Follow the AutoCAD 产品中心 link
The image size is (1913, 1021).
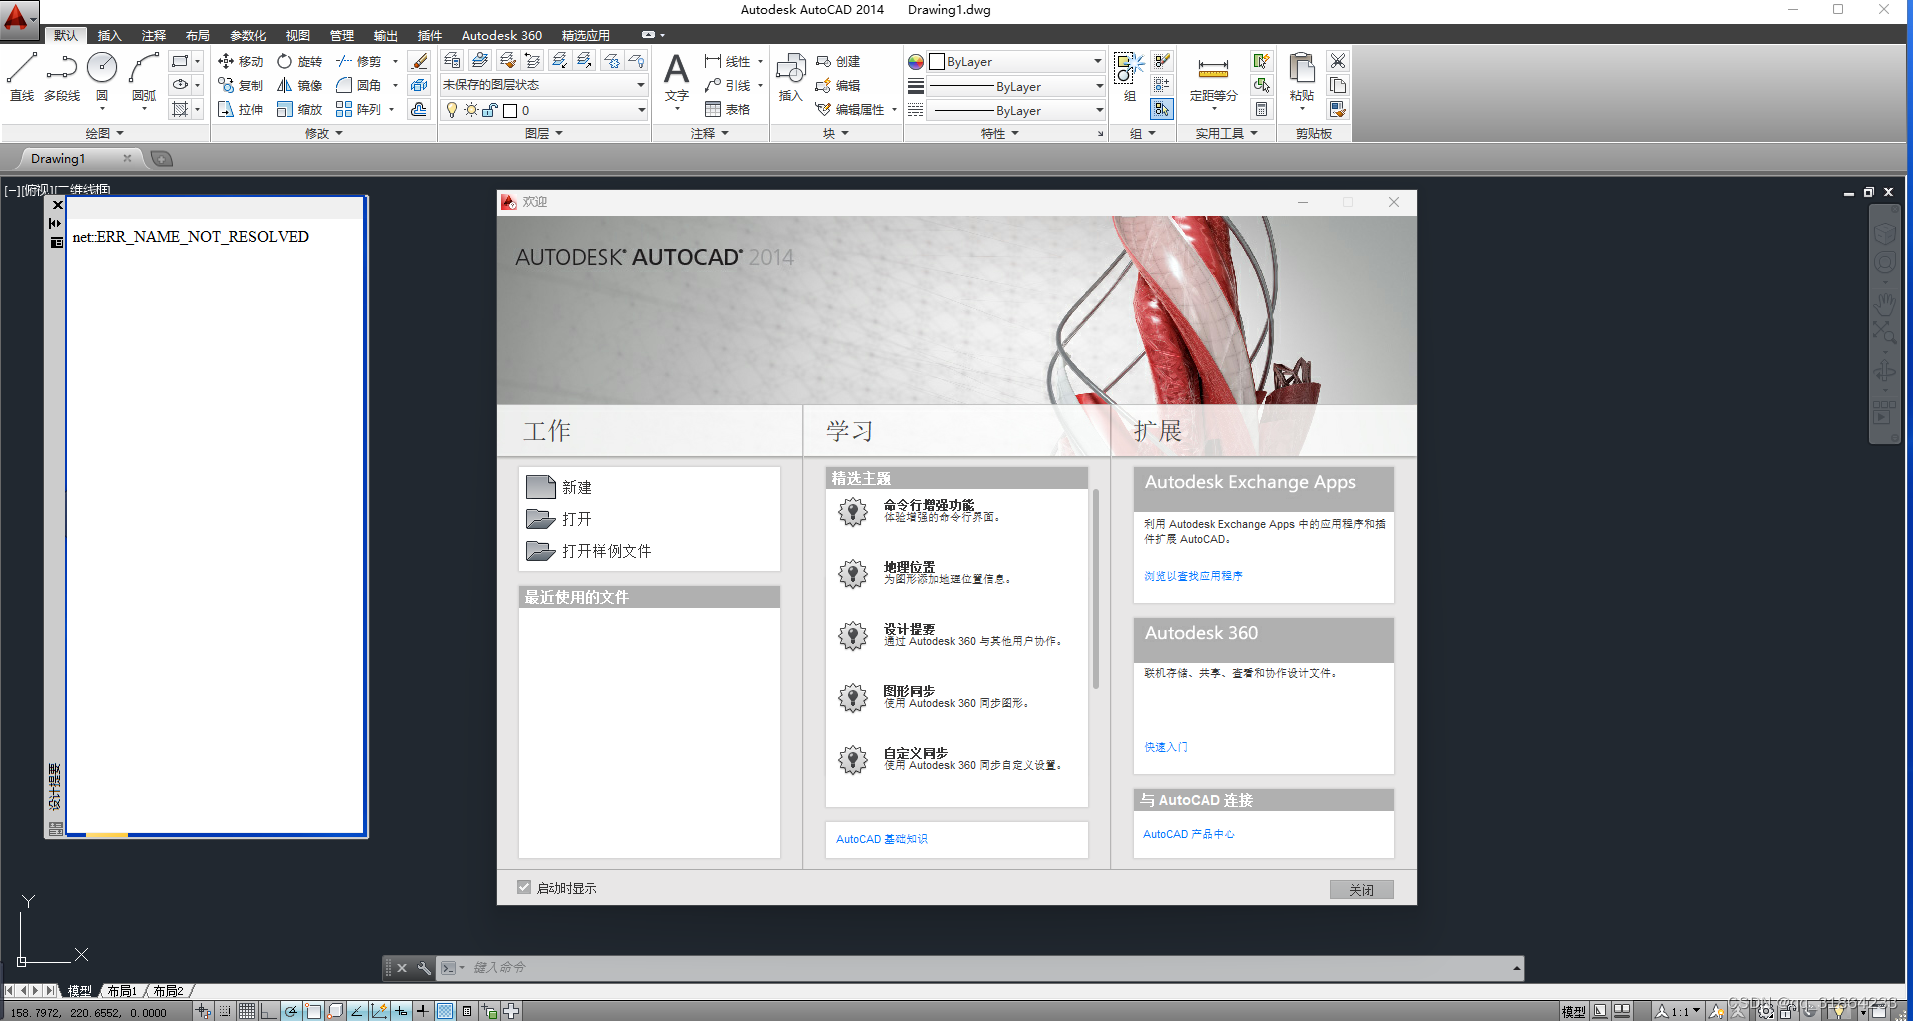click(1188, 834)
